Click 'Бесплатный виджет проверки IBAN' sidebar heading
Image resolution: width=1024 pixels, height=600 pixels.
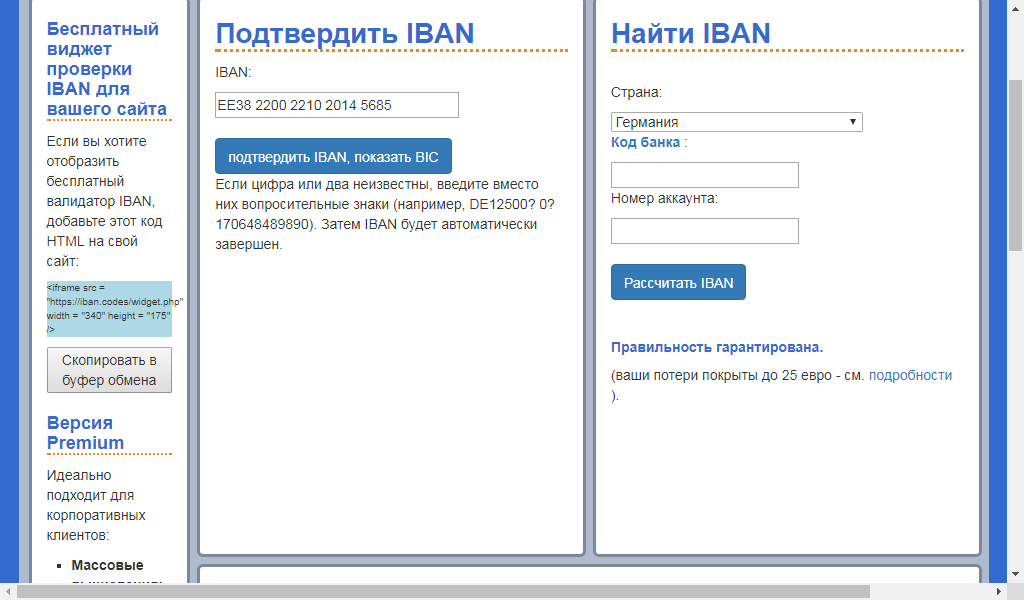[103, 69]
